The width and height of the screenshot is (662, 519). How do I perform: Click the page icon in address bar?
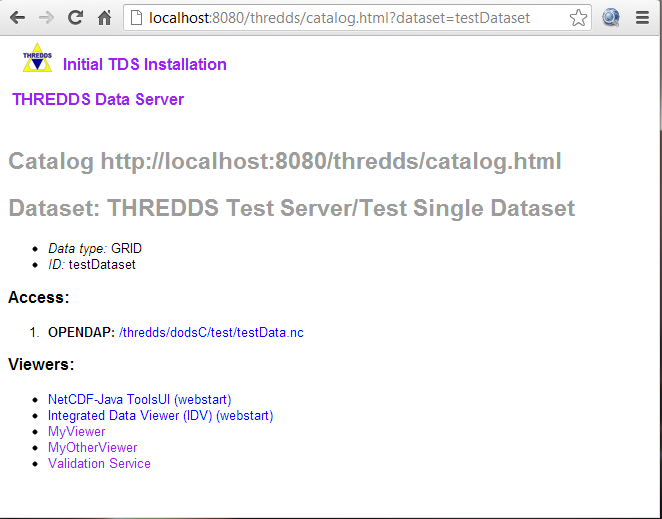[137, 18]
